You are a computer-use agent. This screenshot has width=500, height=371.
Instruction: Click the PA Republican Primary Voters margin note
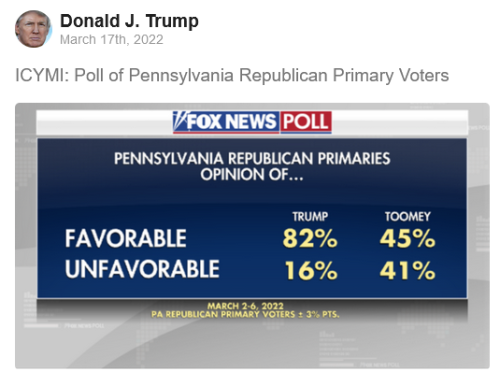[x=245, y=314]
